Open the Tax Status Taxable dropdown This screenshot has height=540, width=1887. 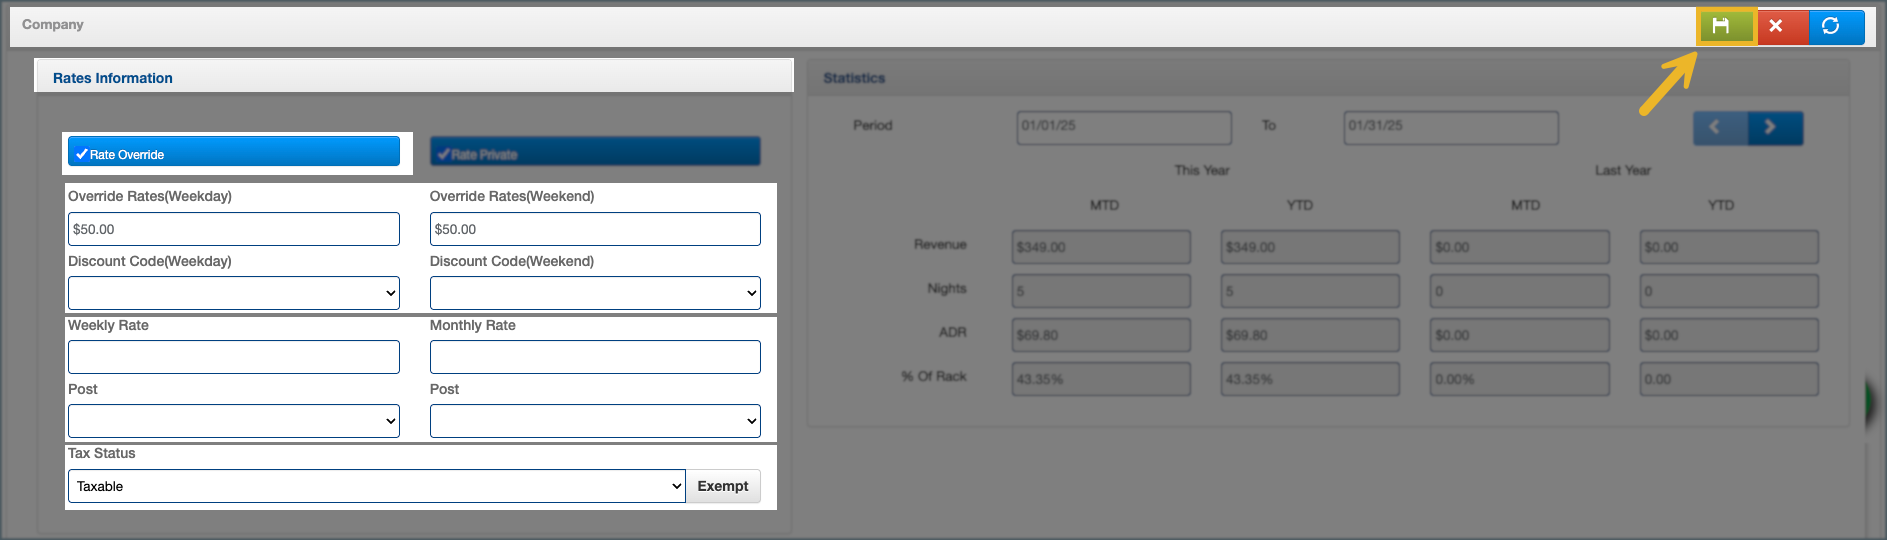click(x=375, y=486)
